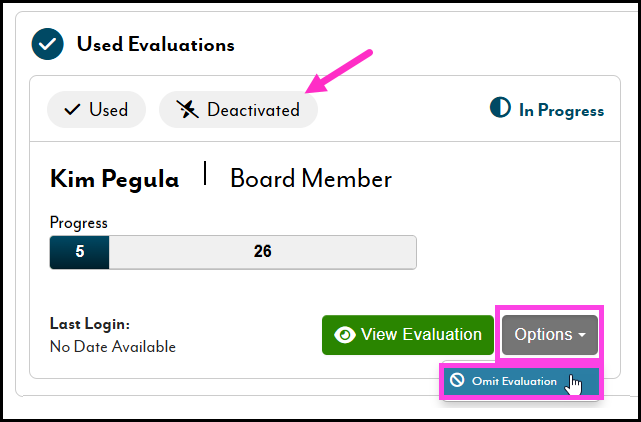Click the dark completed segment showing 5

coord(79,252)
